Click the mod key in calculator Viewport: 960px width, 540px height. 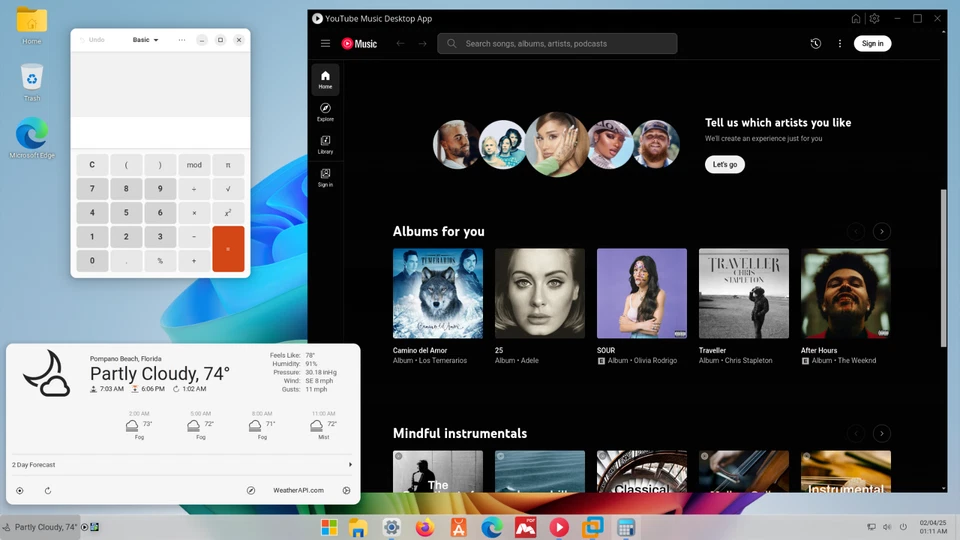[x=194, y=165]
